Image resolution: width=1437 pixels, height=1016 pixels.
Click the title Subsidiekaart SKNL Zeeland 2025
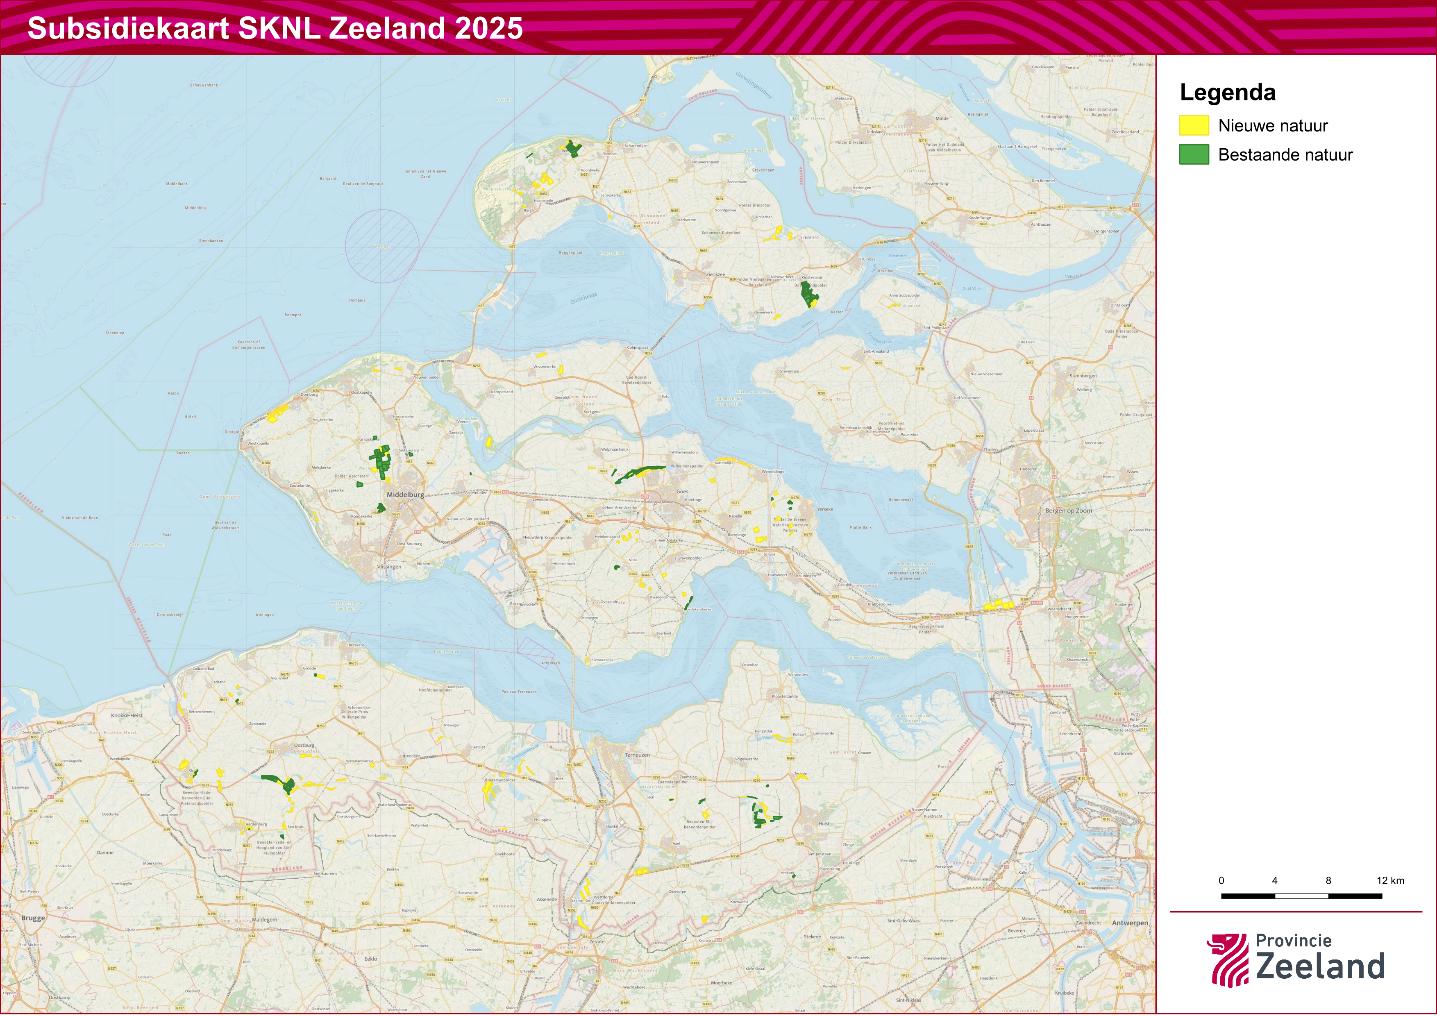point(273,30)
